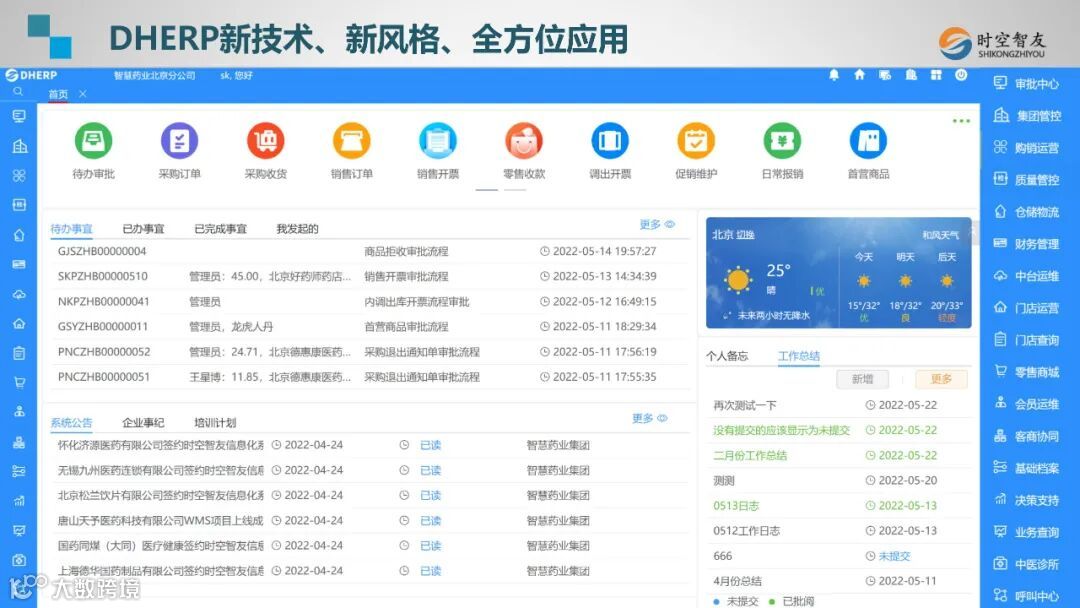Click the 客商协同 icon
The height and width of the screenshot is (608, 1080).
tap(1000, 436)
